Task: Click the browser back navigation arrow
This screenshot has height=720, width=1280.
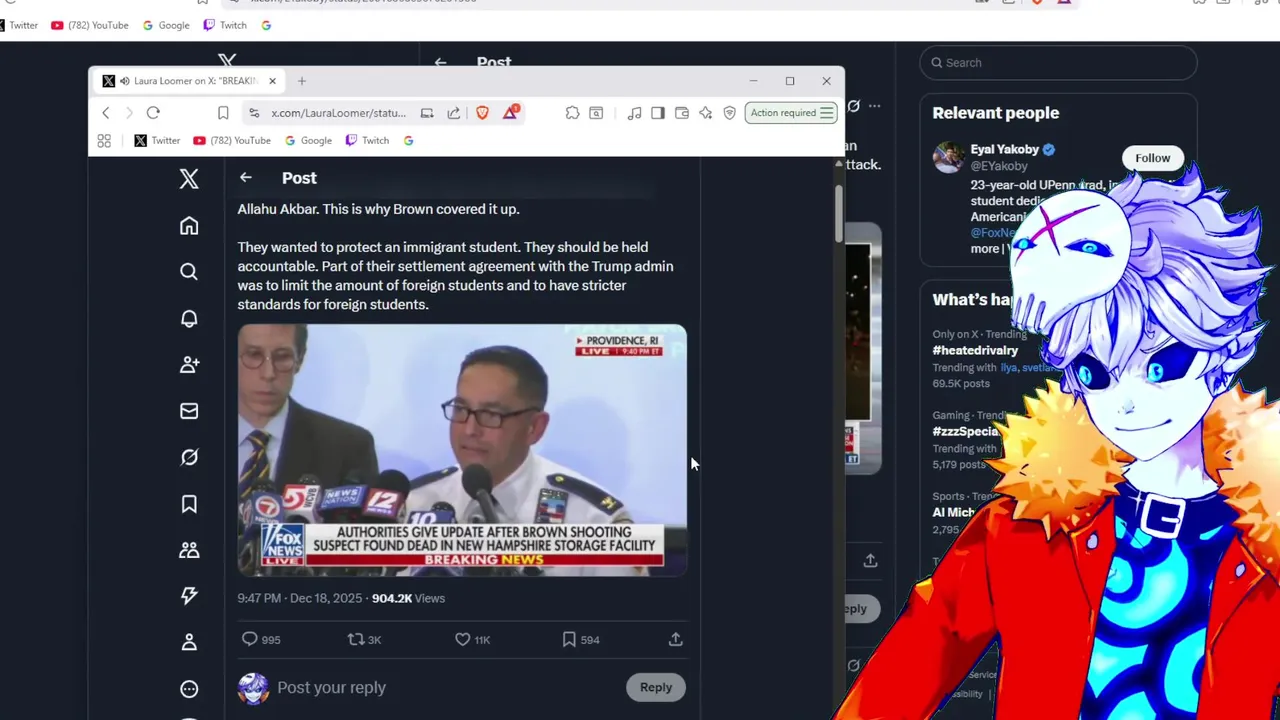Action: point(106,113)
